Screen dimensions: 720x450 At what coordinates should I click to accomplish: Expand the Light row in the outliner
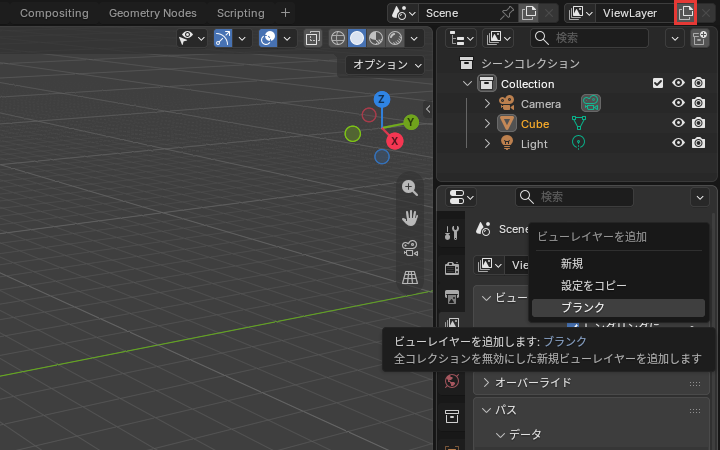pyautogui.click(x=487, y=143)
